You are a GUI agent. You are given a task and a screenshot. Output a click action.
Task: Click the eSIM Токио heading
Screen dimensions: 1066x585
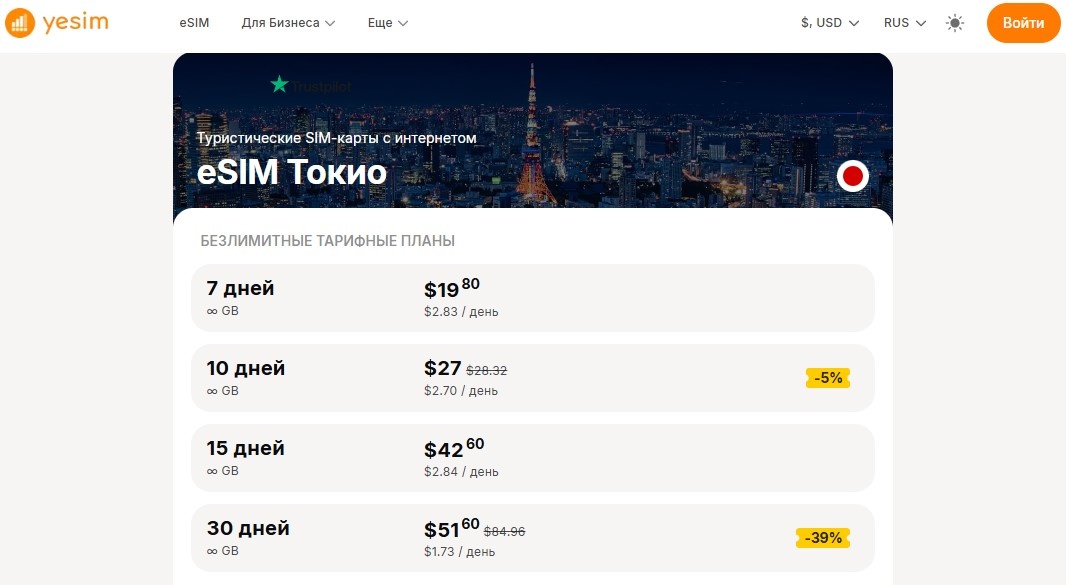(292, 172)
